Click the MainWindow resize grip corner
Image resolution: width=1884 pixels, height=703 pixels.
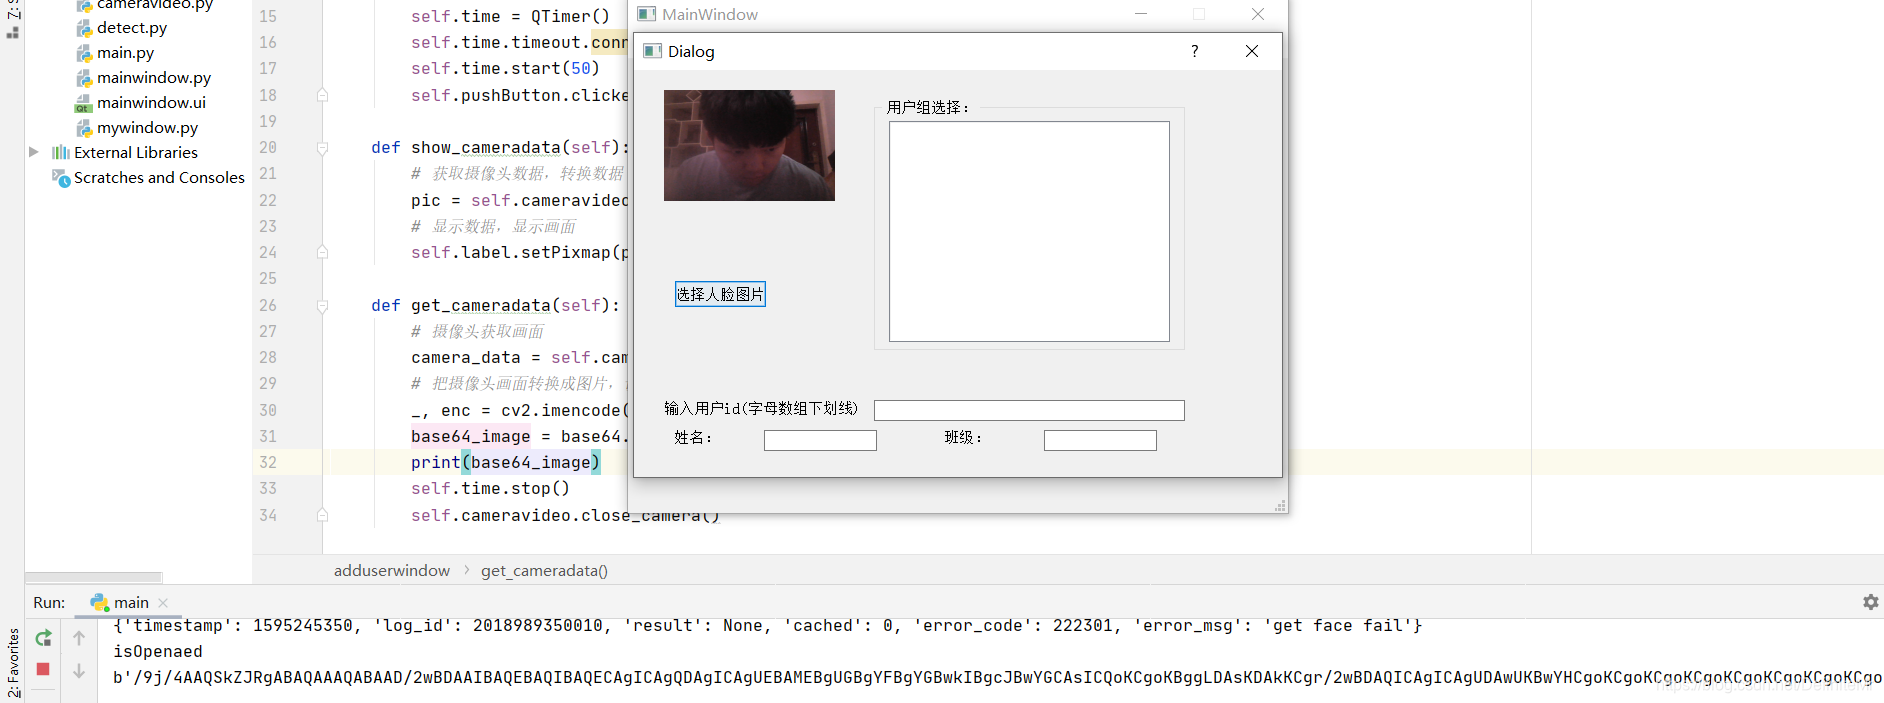[x=1280, y=506]
